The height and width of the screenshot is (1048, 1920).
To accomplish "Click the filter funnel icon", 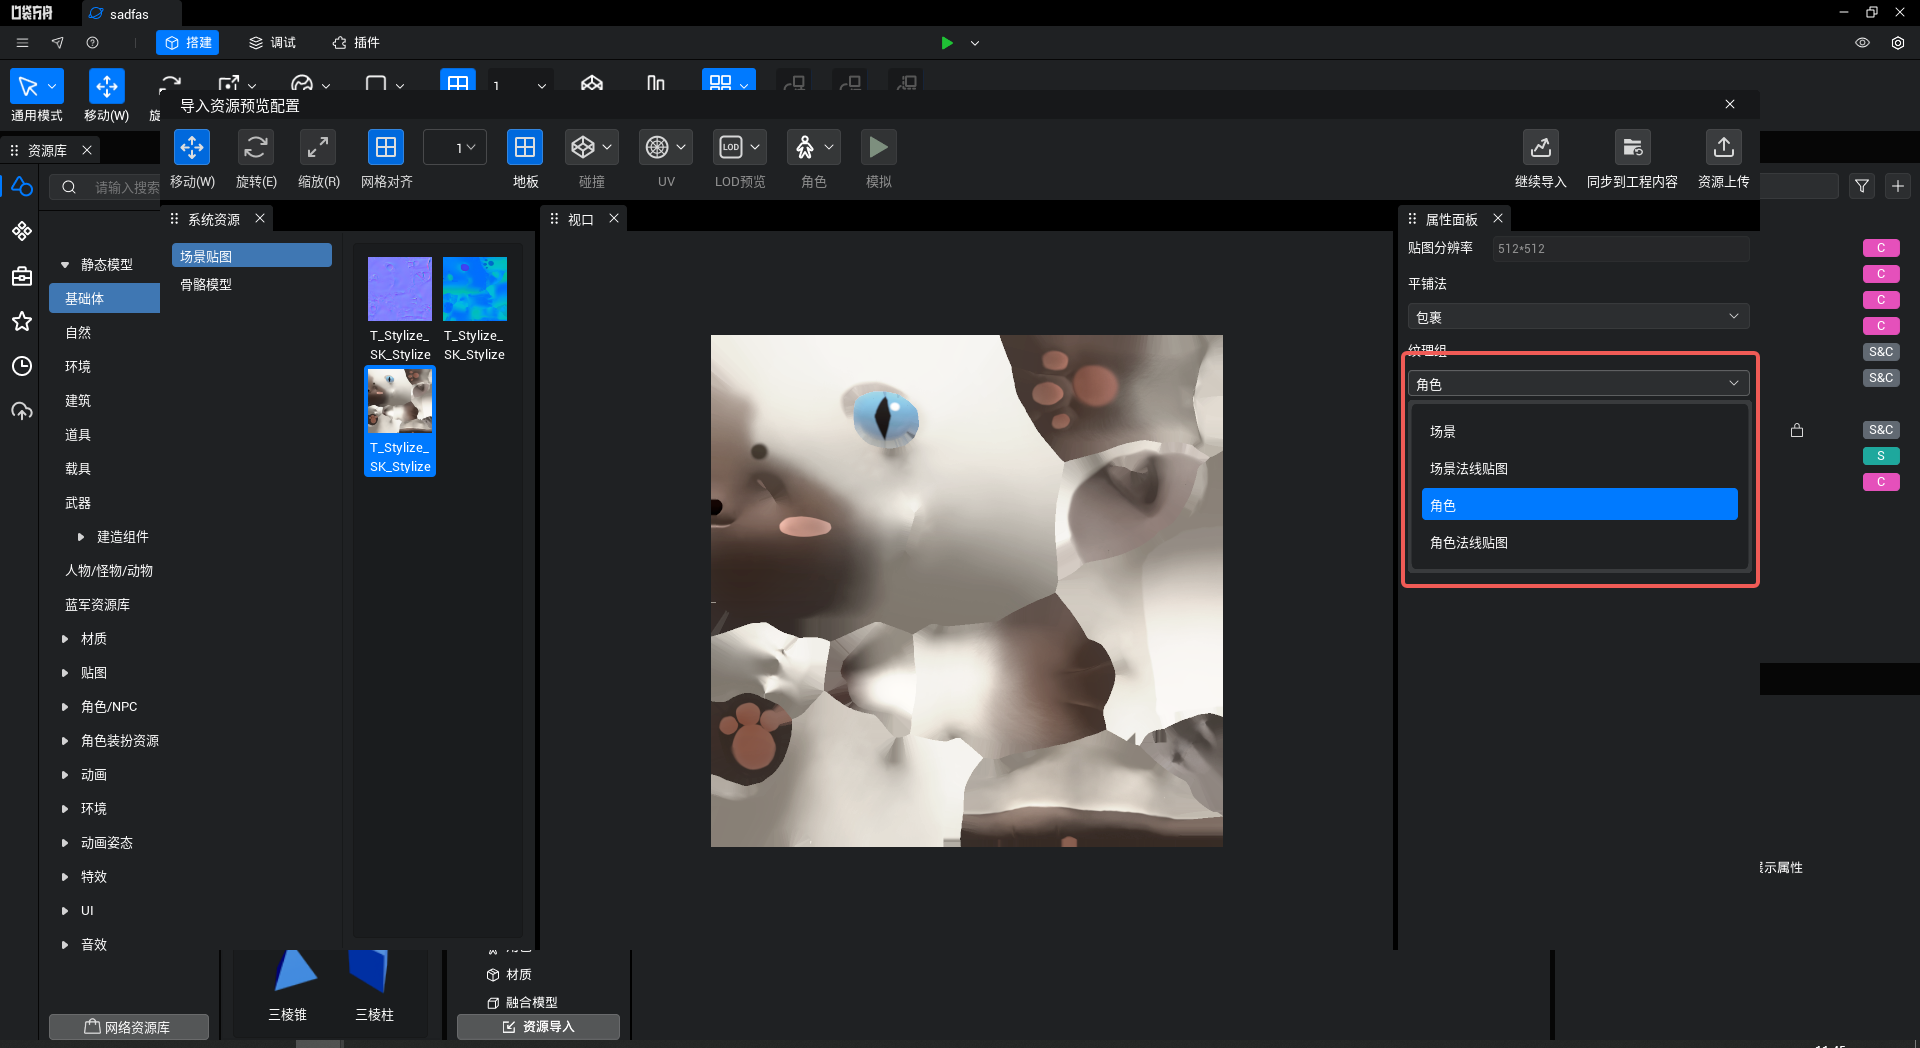I will (1862, 186).
